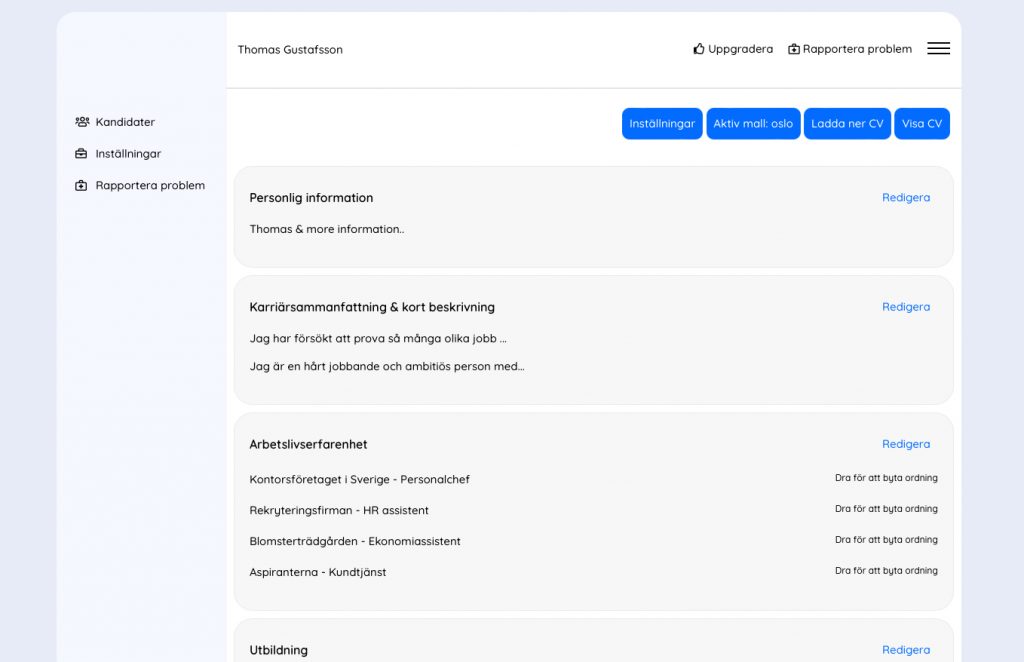Open the hamburger menu
This screenshot has height=662, width=1024.
tap(938, 48)
